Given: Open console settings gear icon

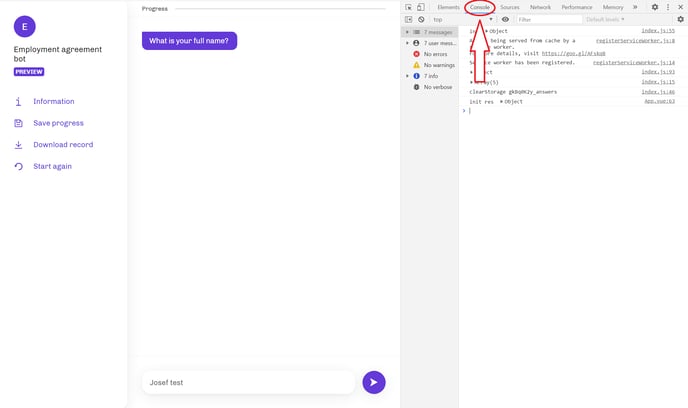Looking at the screenshot, I should coord(681,19).
